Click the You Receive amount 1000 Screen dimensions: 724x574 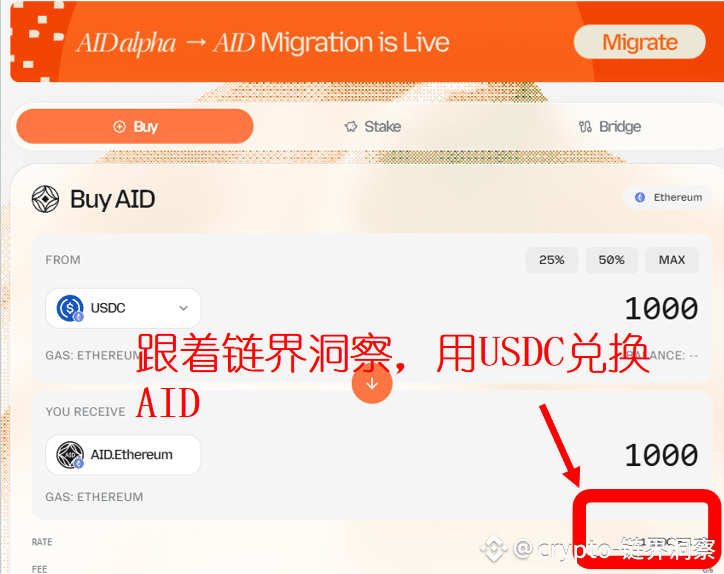tap(661, 455)
